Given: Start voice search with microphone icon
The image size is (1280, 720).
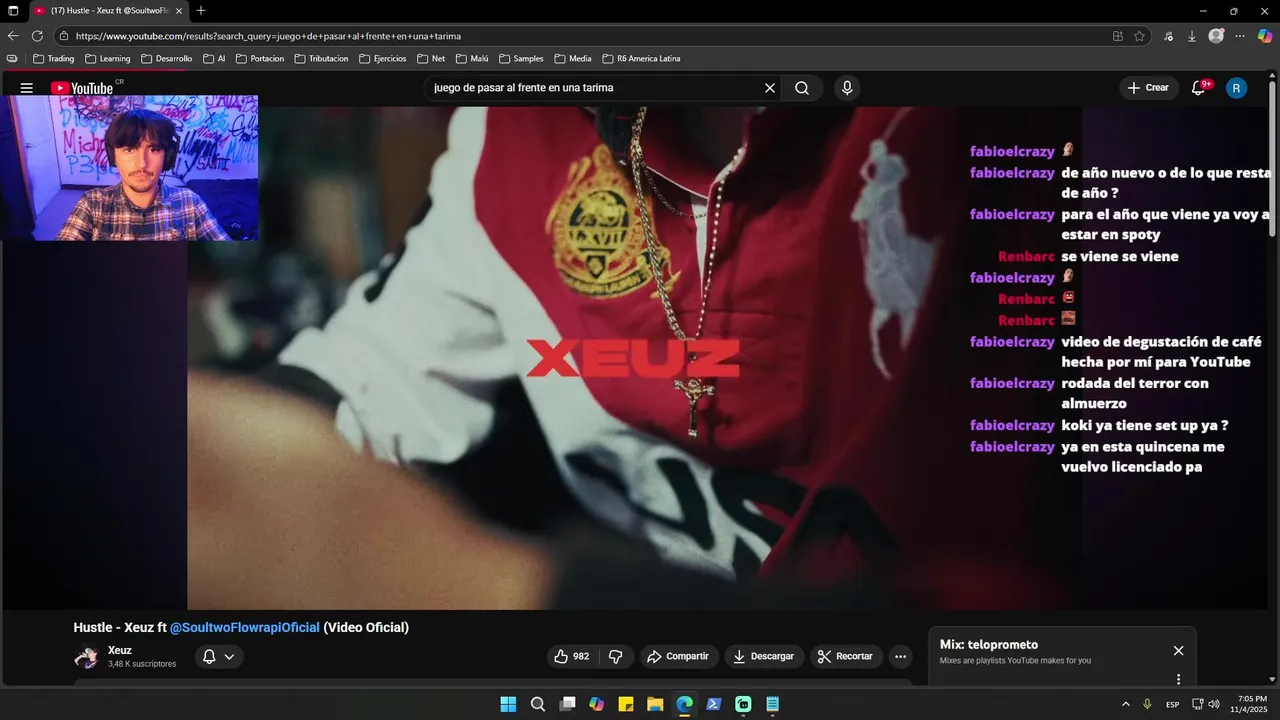Looking at the screenshot, I should [x=847, y=88].
